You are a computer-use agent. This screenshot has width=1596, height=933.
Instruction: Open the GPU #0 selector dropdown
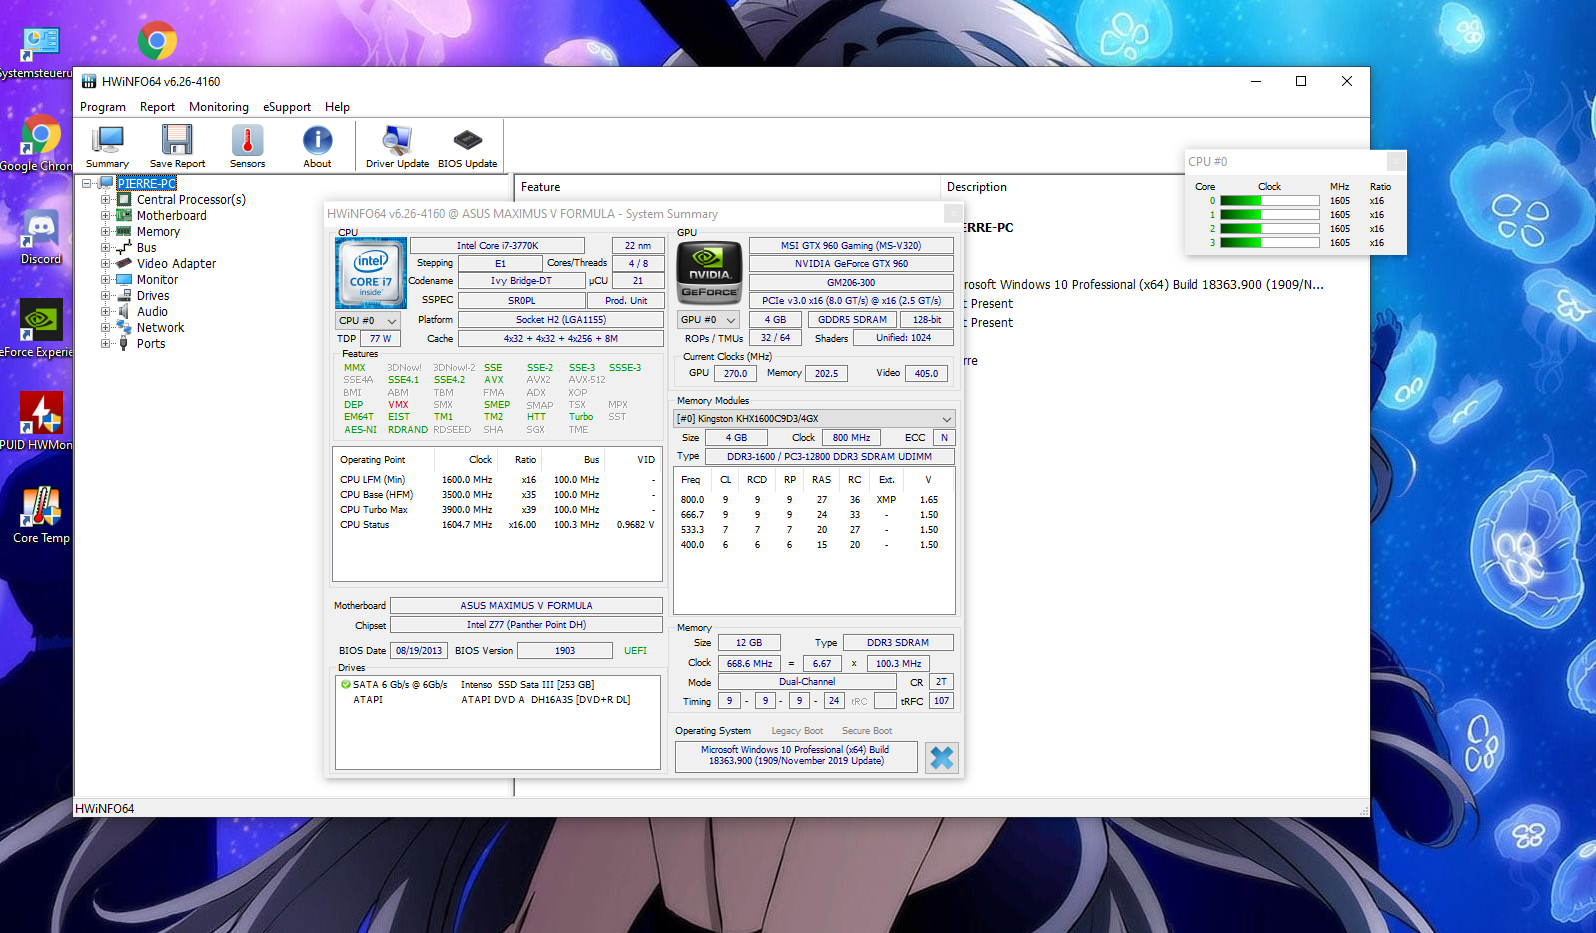[708, 320]
